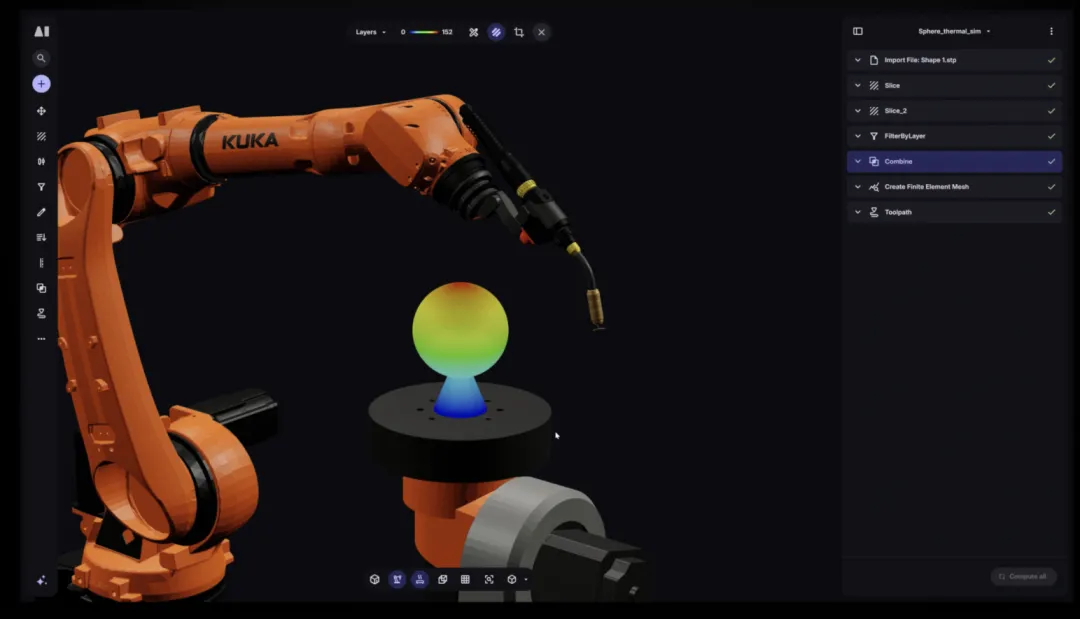
Task: Select the Create Finite Element Mesh row
Action: click(955, 187)
